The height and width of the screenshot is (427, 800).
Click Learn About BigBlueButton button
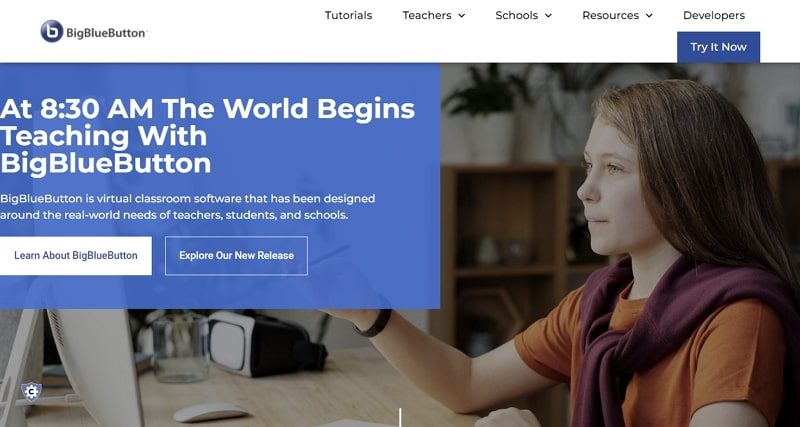tap(76, 256)
